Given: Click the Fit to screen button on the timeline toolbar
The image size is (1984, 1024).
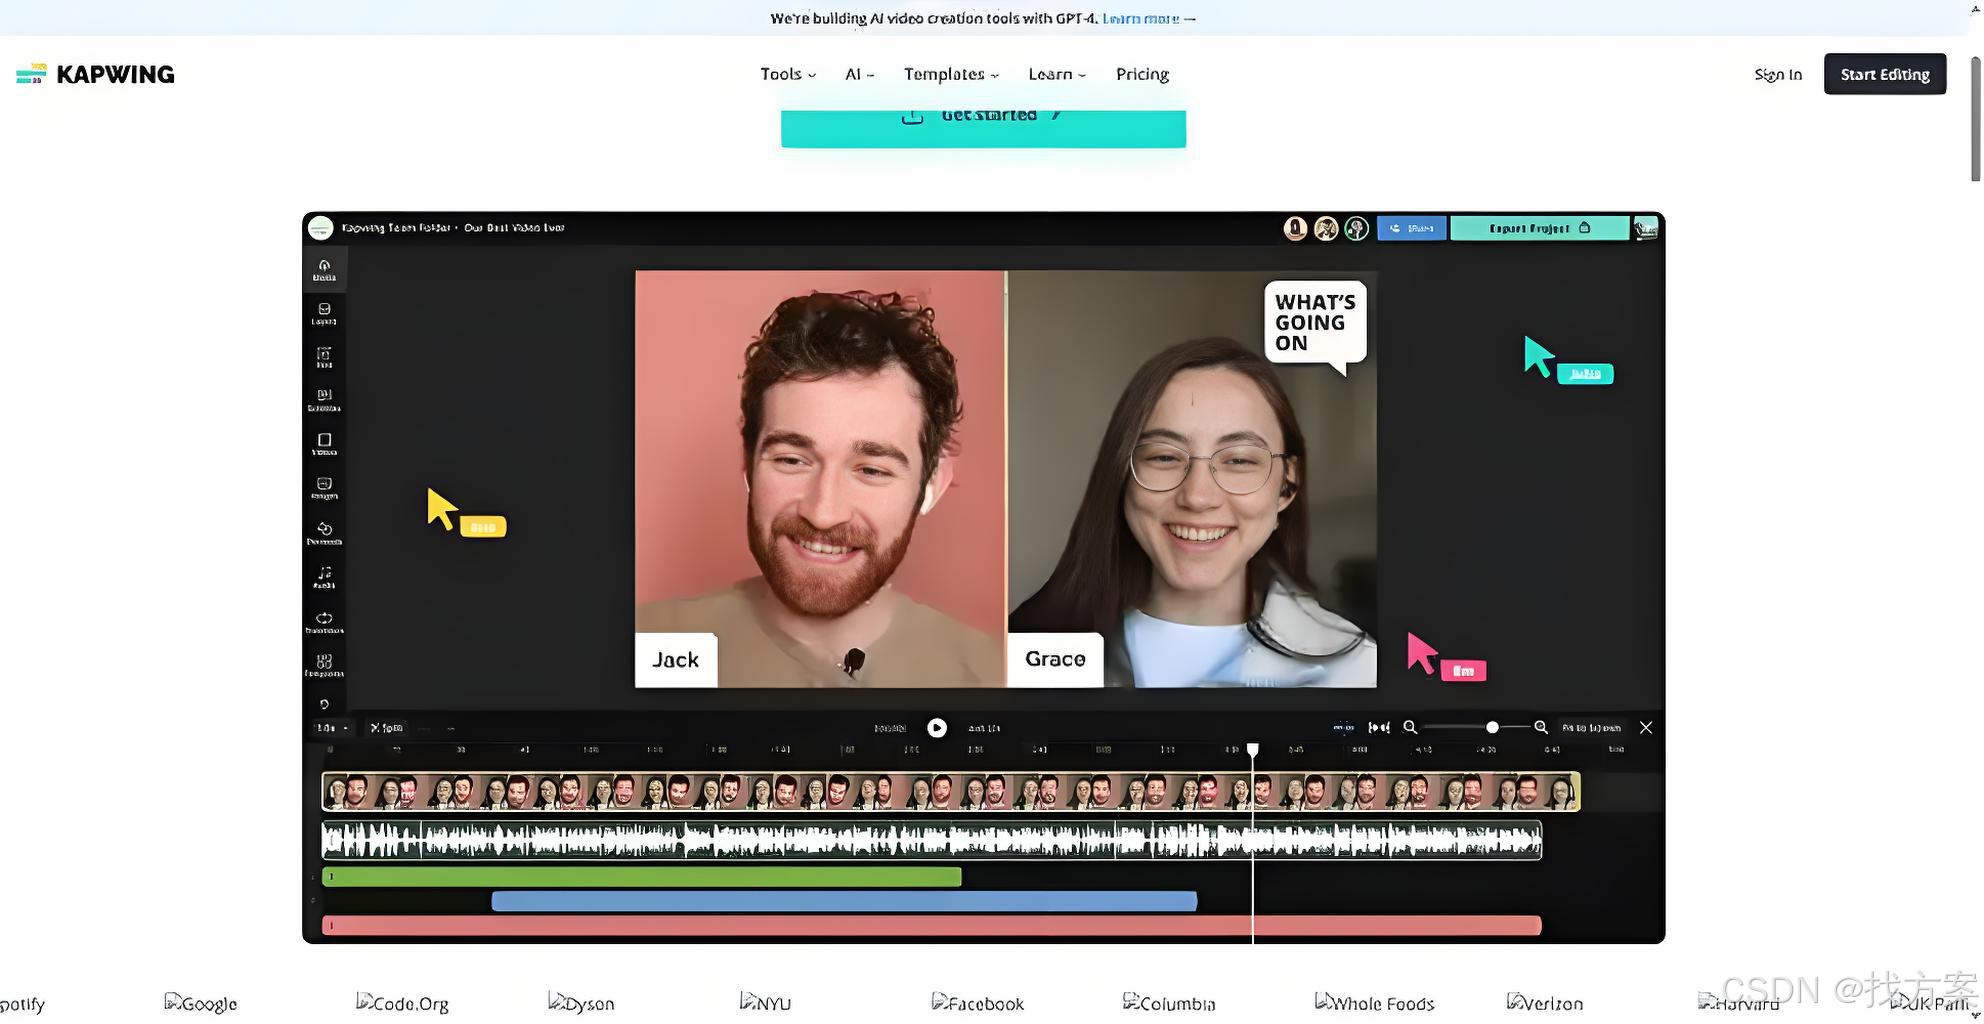Looking at the screenshot, I should [x=1592, y=728].
